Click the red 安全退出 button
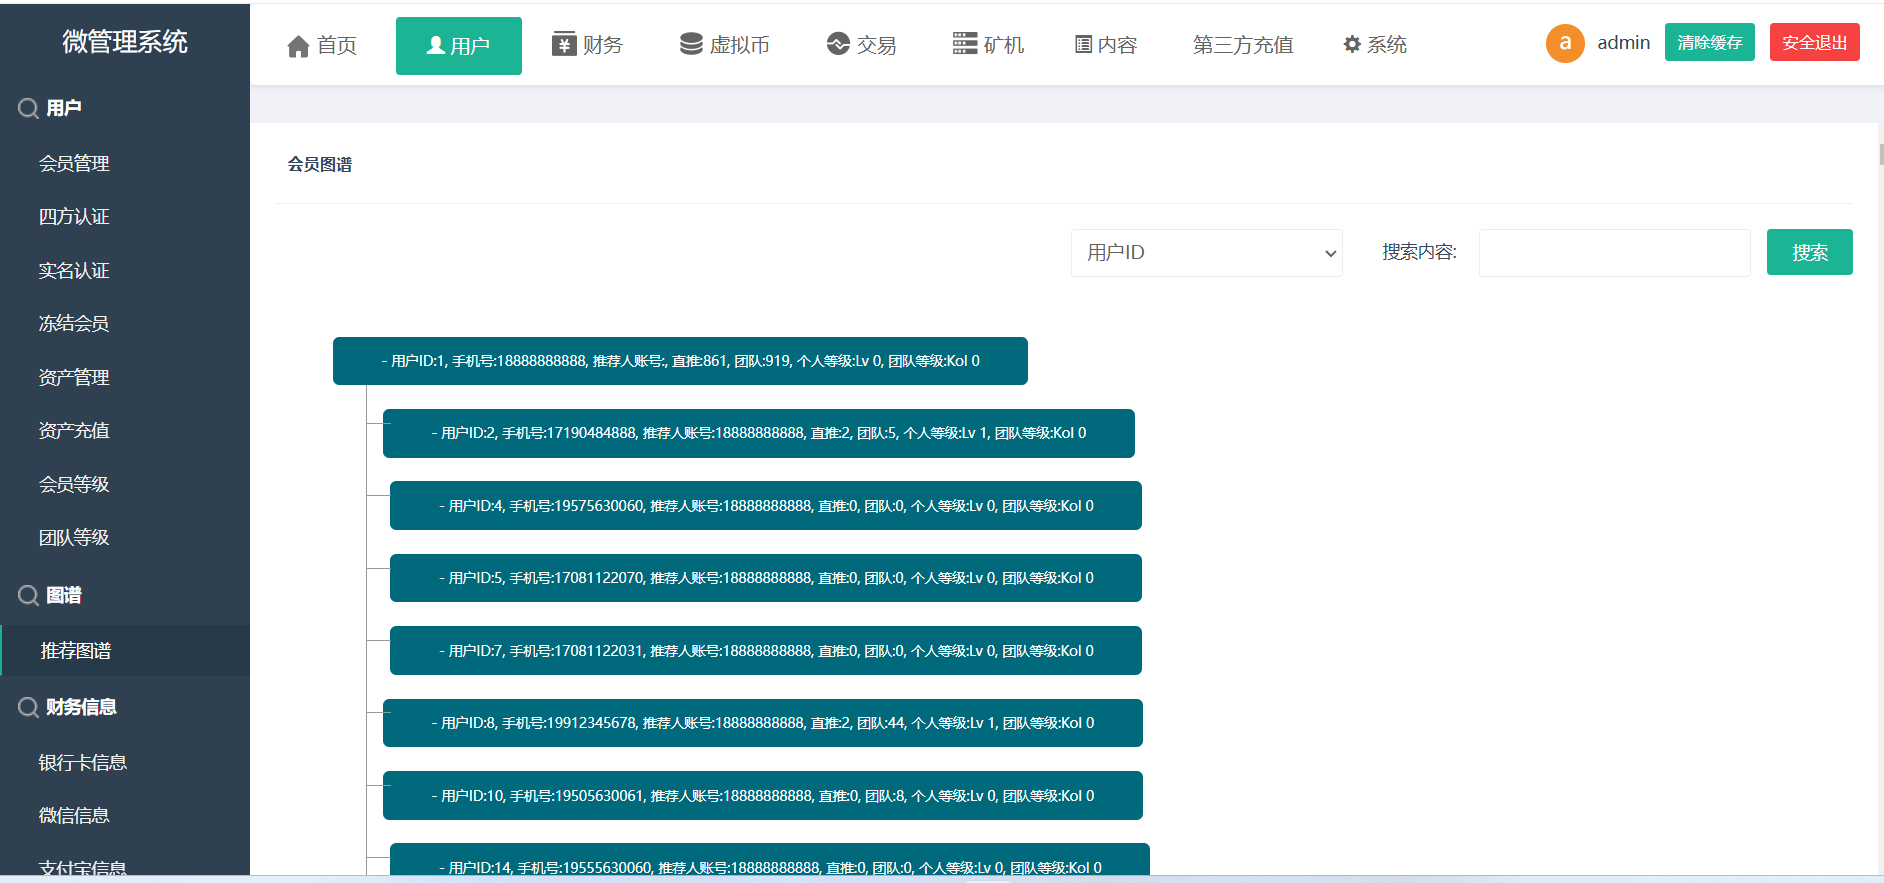 [x=1814, y=43]
